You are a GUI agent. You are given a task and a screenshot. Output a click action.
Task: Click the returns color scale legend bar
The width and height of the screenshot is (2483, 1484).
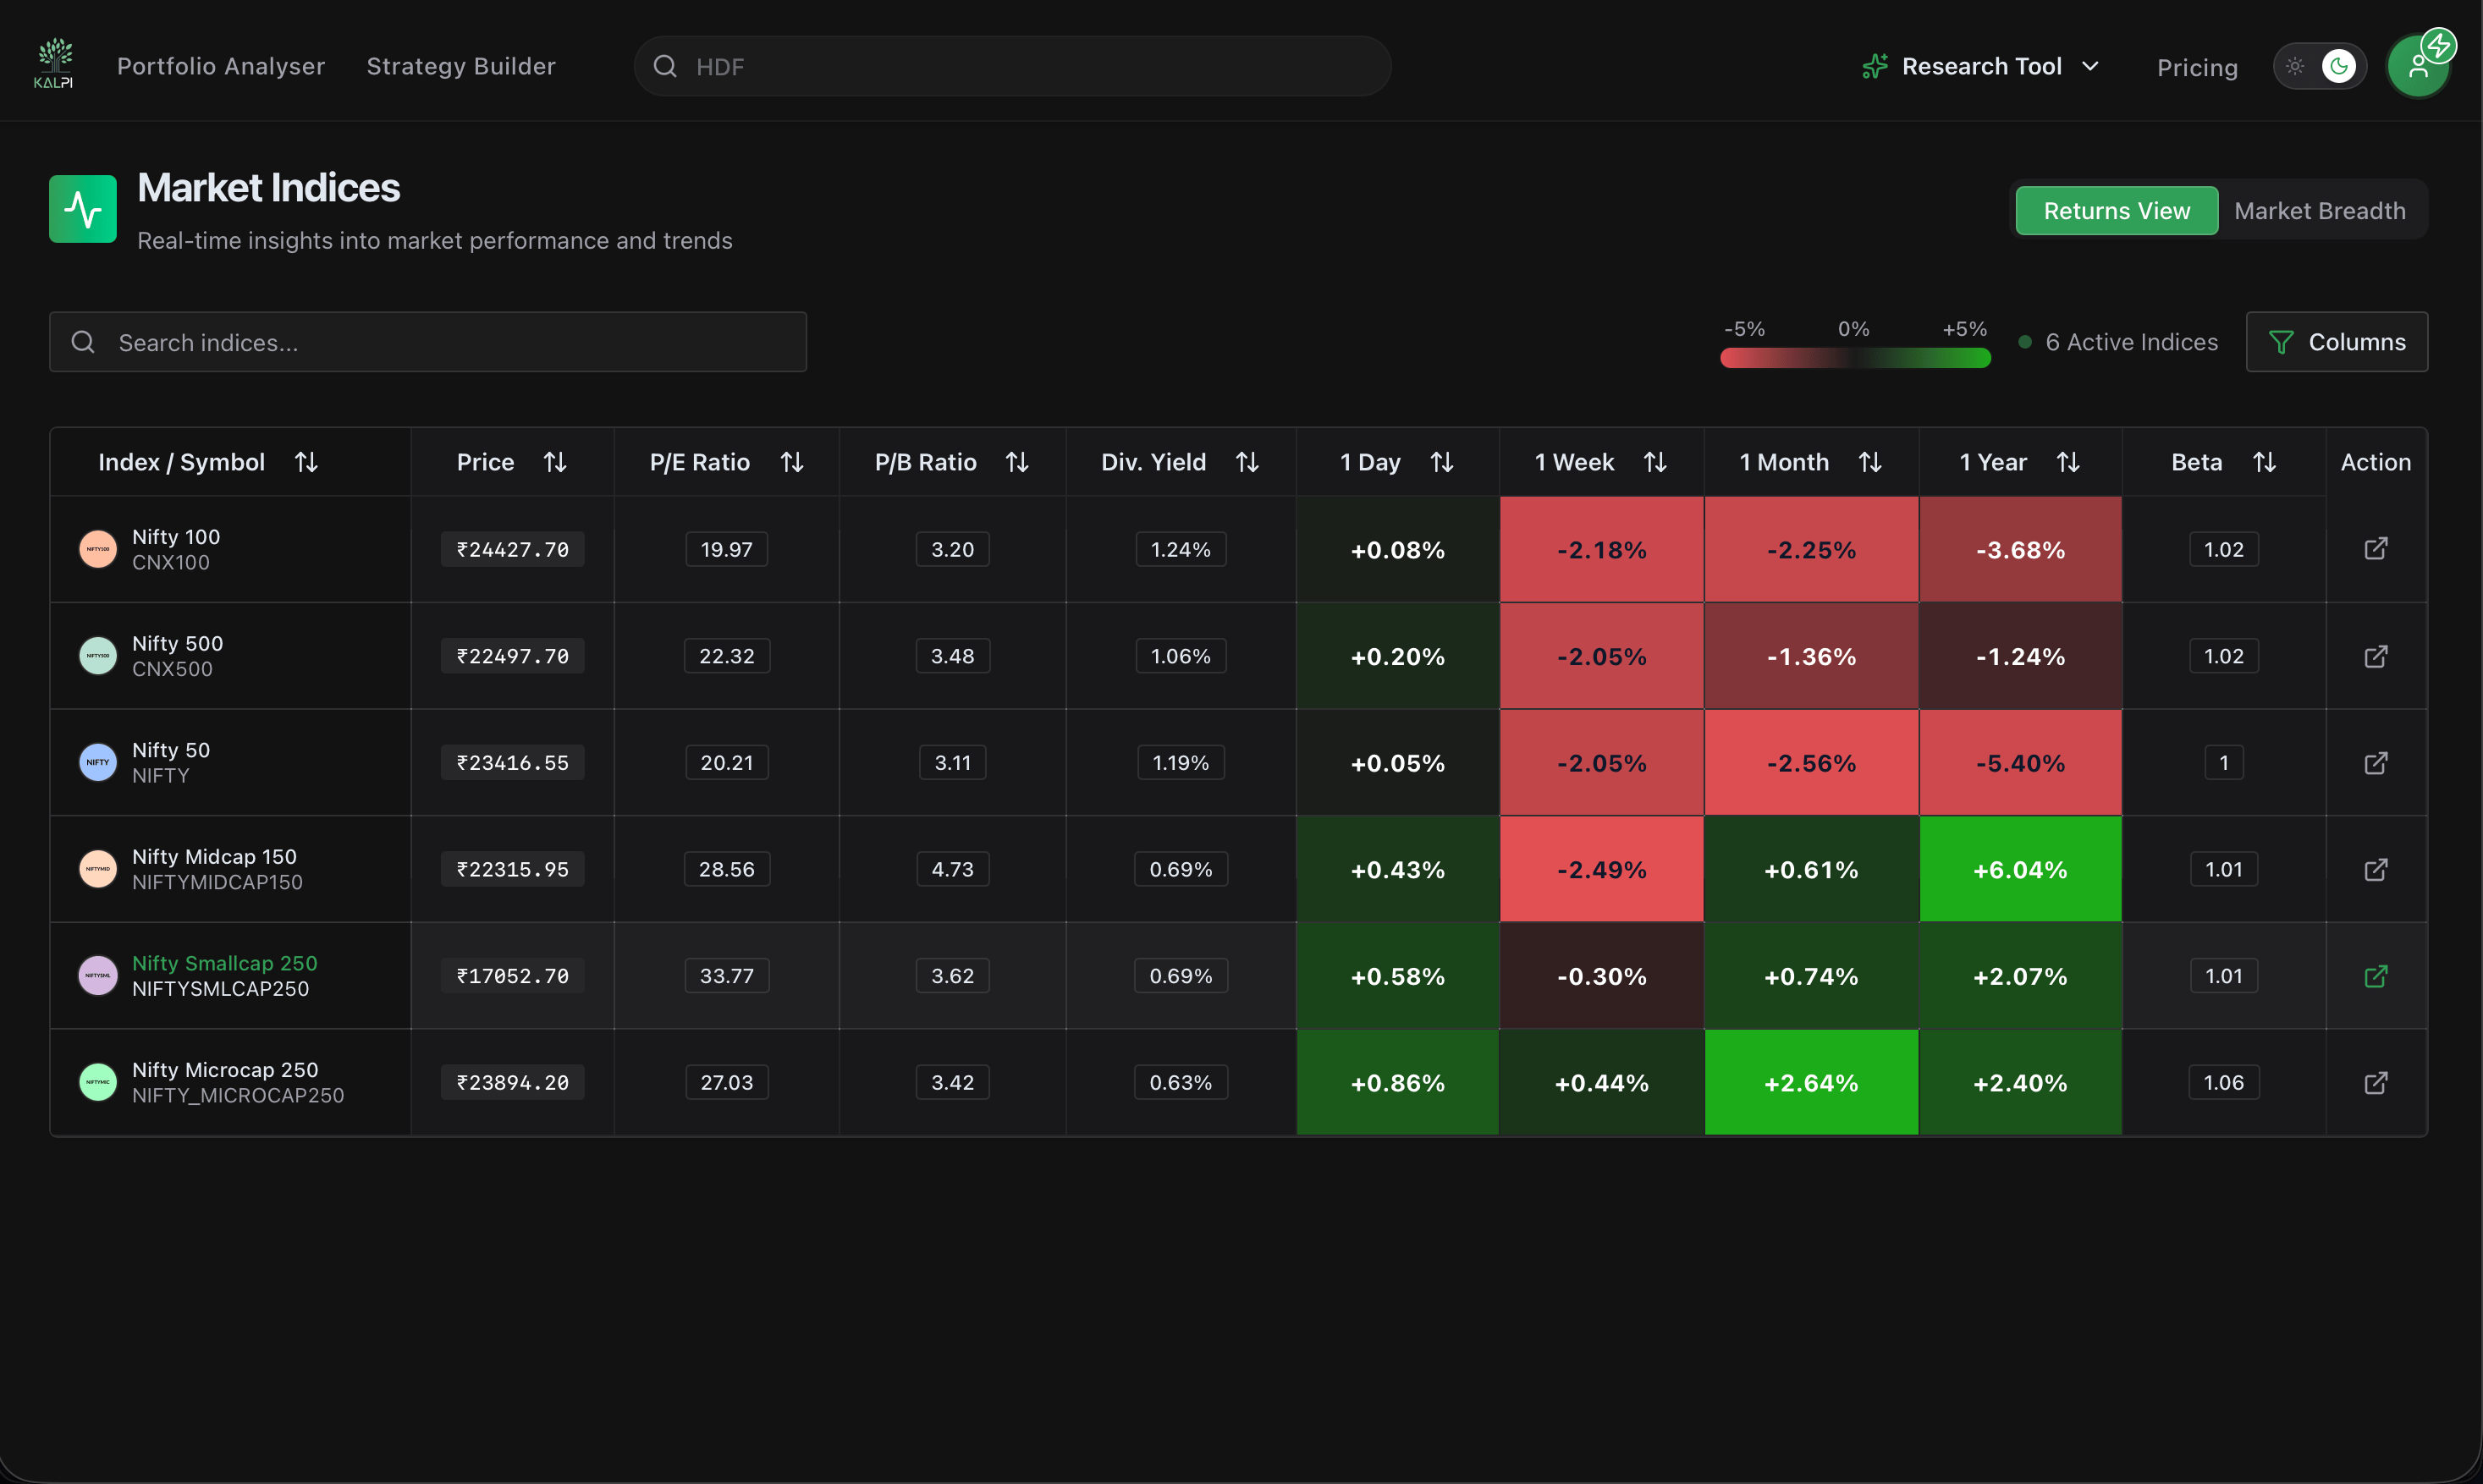(x=1855, y=358)
